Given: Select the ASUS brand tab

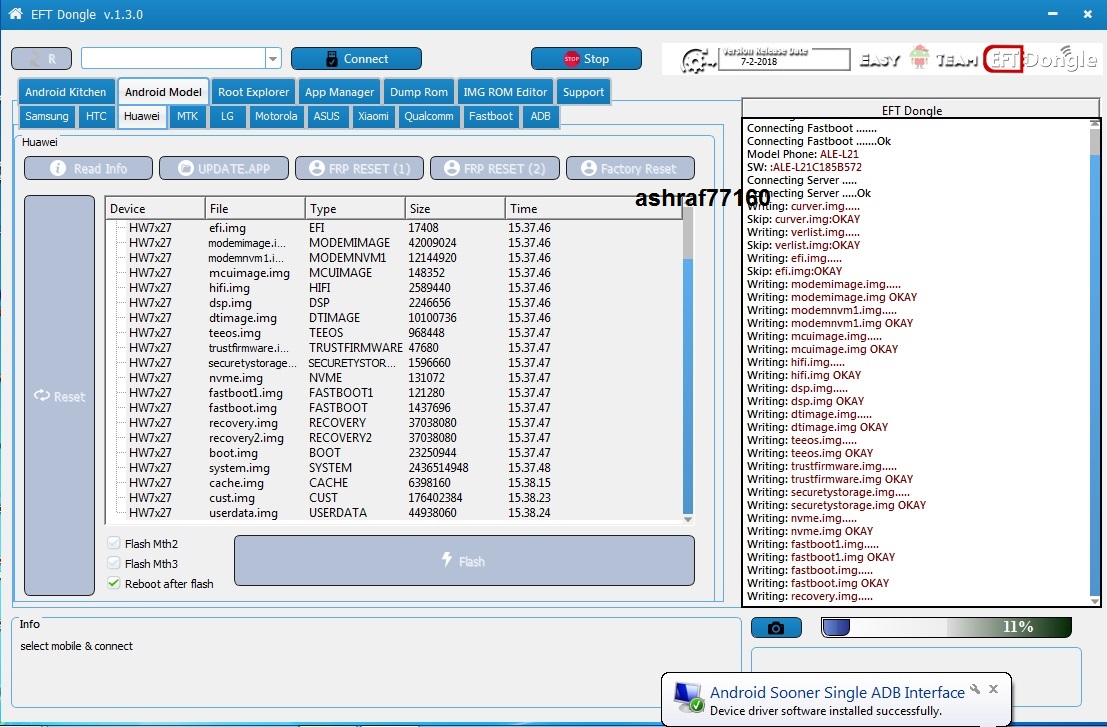Looking at the screenshot, I should point(327,116).
